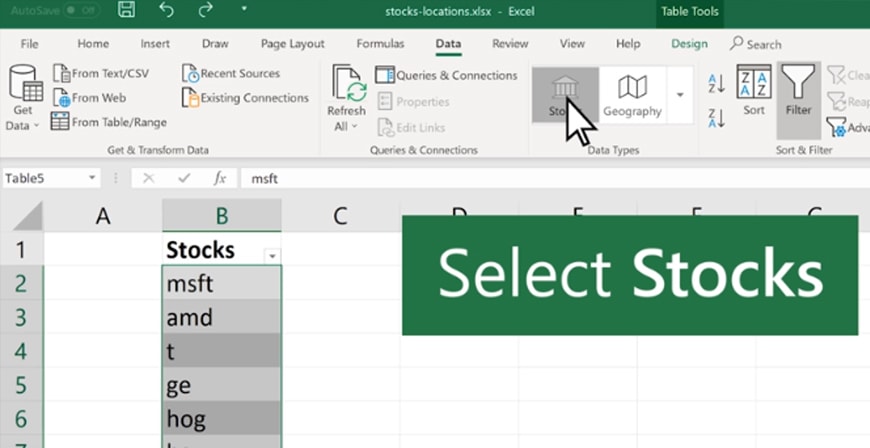870x448 pixels.
Task: Select From Table/Range
Action: click(x=109, y=122)
